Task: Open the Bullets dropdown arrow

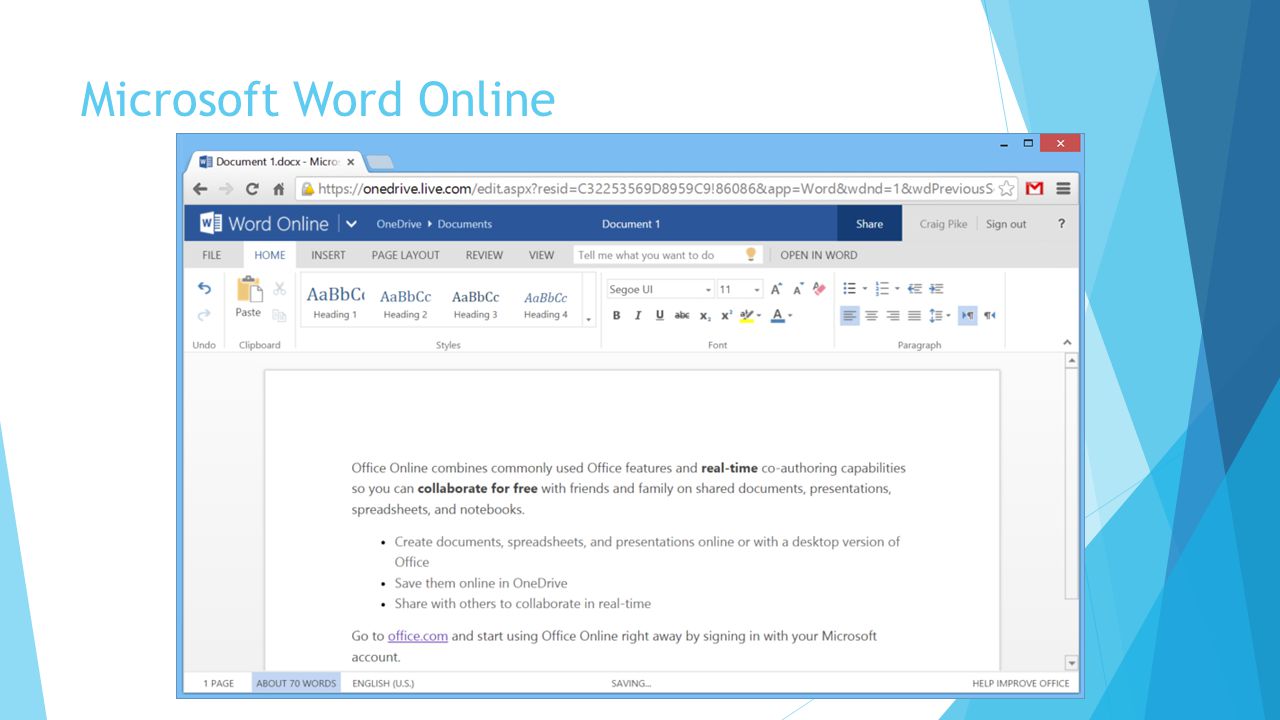Action: tap(865, 289)
